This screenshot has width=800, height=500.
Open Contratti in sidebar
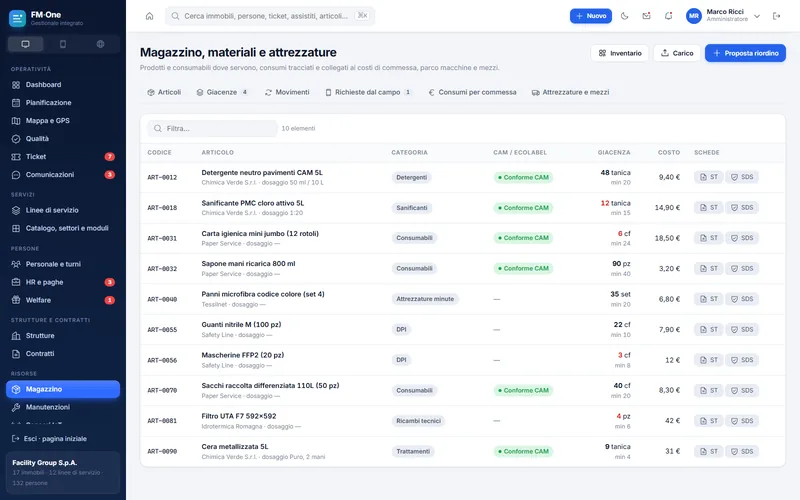(63, 354)
